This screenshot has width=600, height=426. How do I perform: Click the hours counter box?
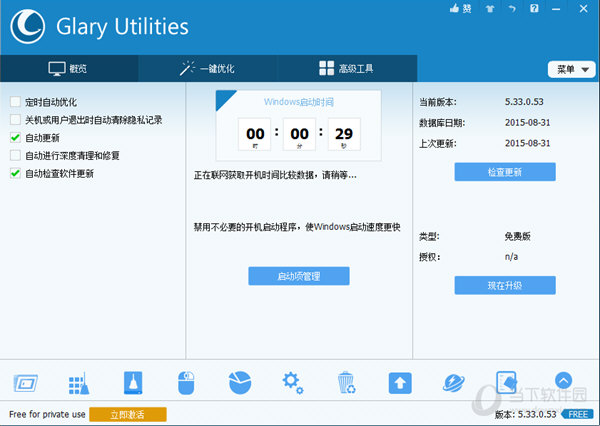tap(254, 134)
